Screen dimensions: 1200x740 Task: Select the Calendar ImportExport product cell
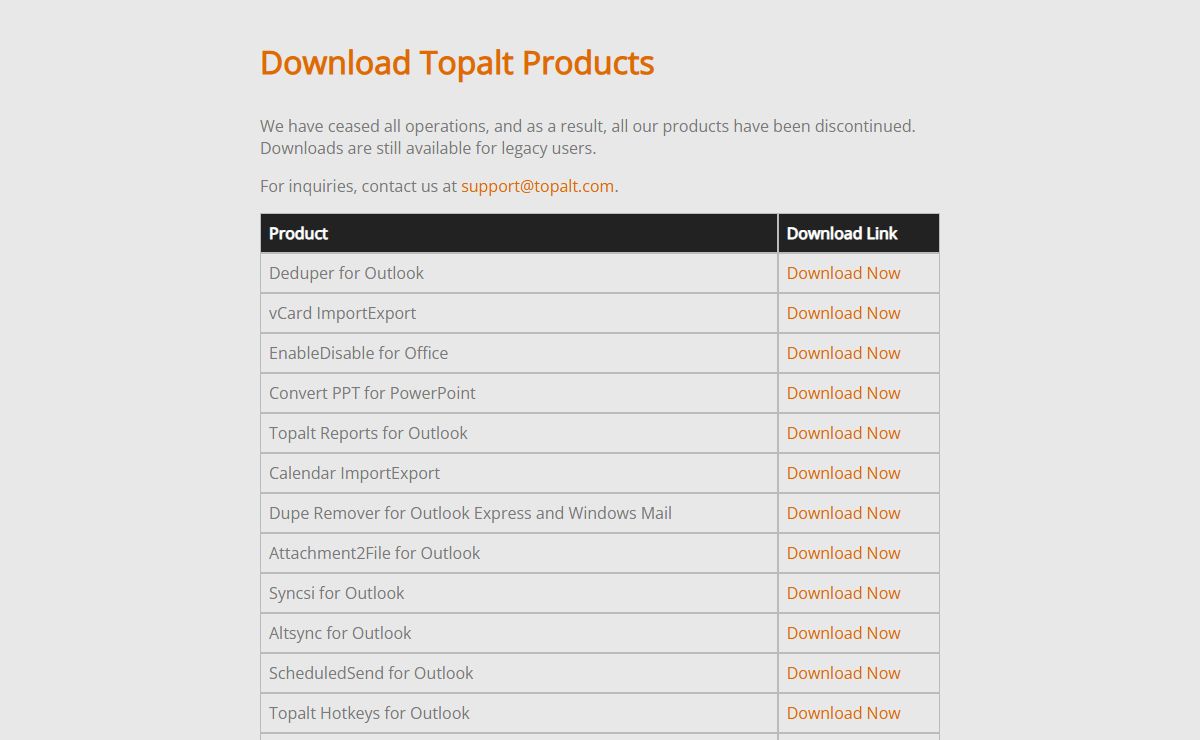coord(354,473)
